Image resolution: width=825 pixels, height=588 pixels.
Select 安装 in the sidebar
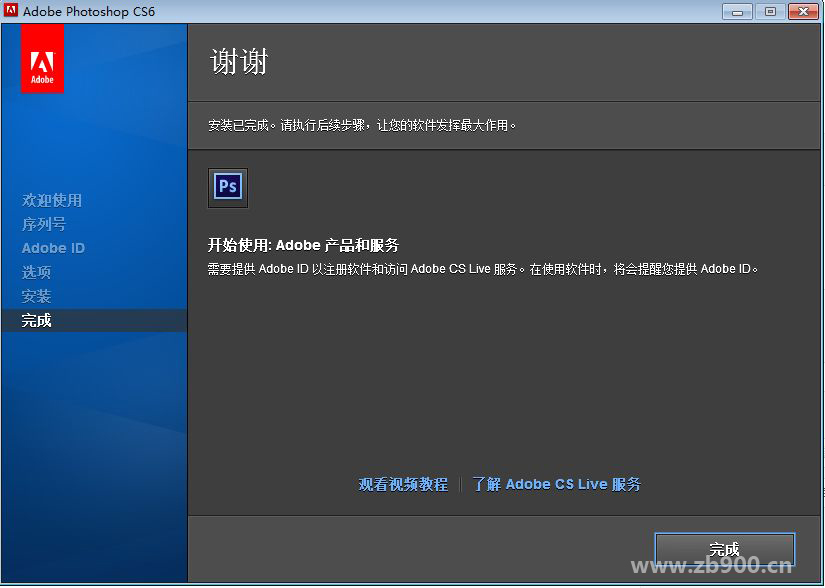pos(40,296)
